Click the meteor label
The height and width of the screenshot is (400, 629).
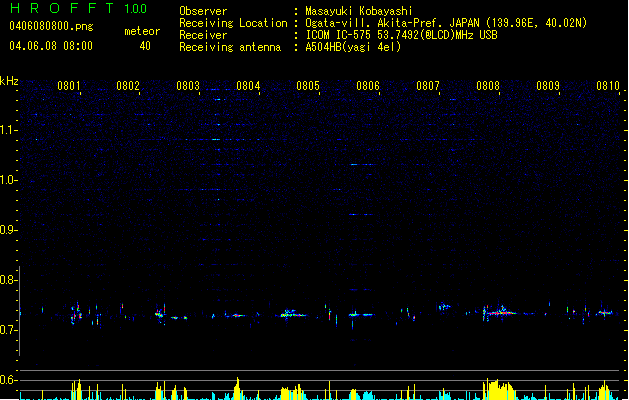pos(142,31)
